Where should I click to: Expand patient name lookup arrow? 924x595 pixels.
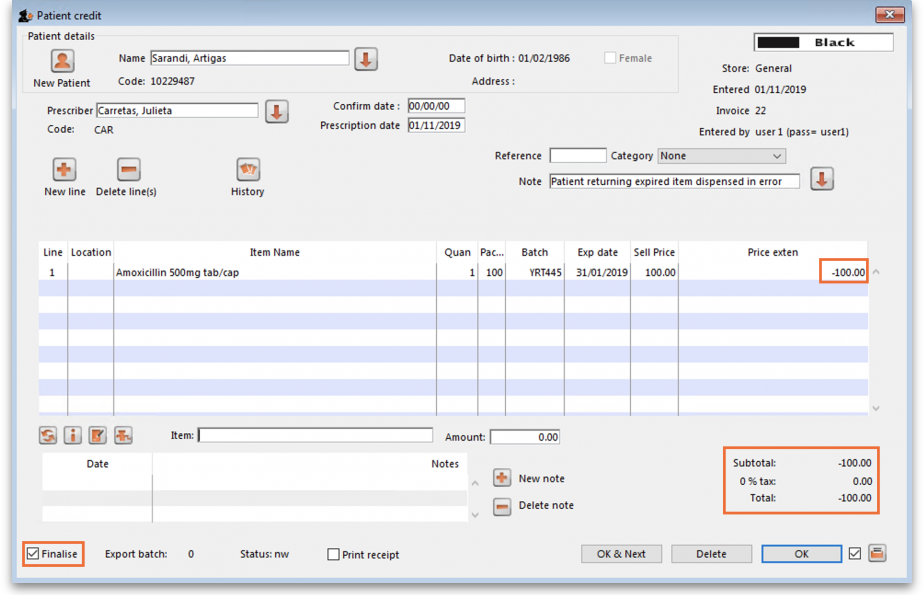[x=366, y=59]
